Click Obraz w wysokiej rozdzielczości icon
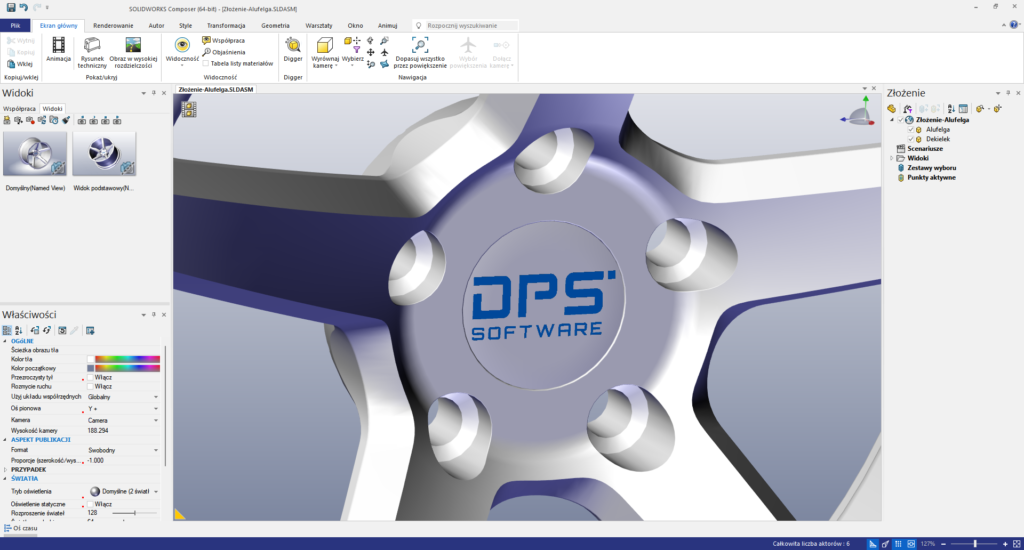The image size is (1024, 550). 133,45
